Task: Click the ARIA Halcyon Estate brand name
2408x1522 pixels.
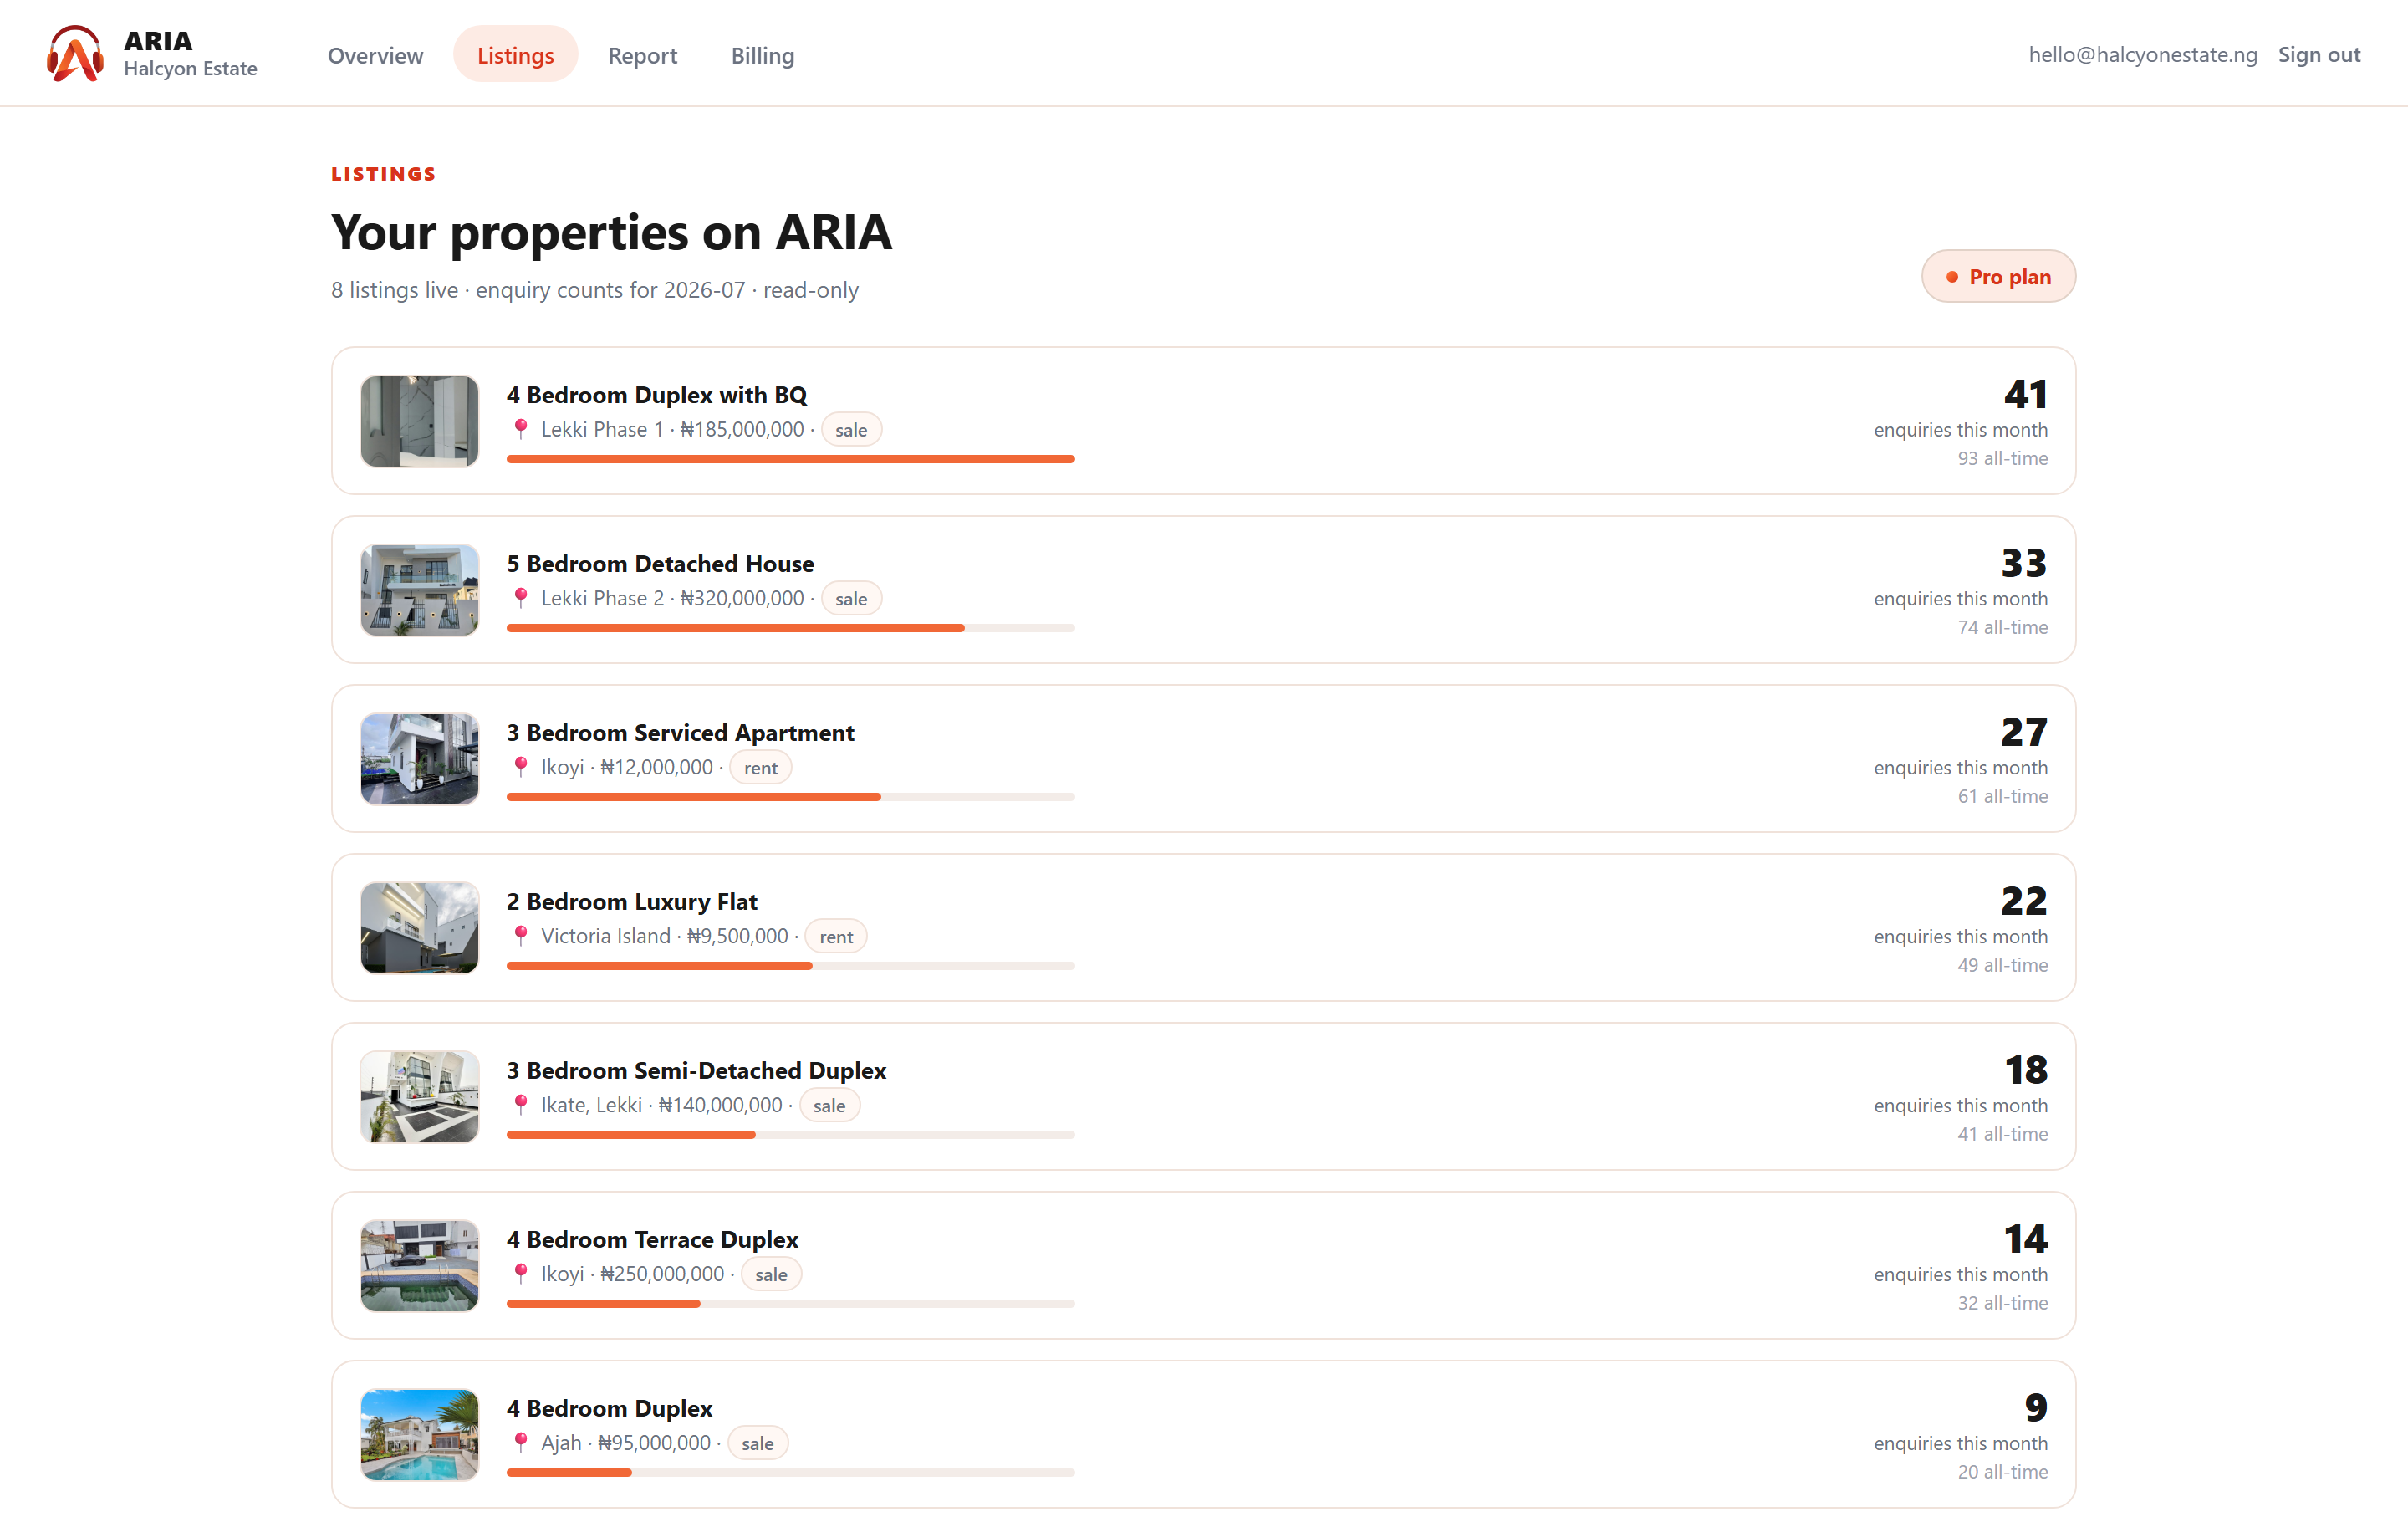Action: [x=190, y=54]
